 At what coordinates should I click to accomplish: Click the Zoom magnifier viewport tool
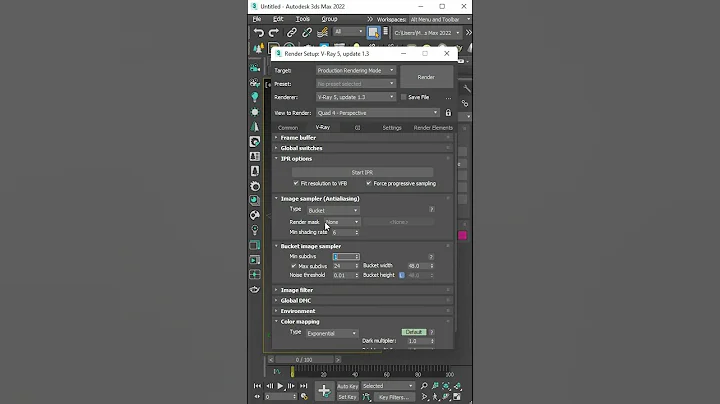(424, 386)
